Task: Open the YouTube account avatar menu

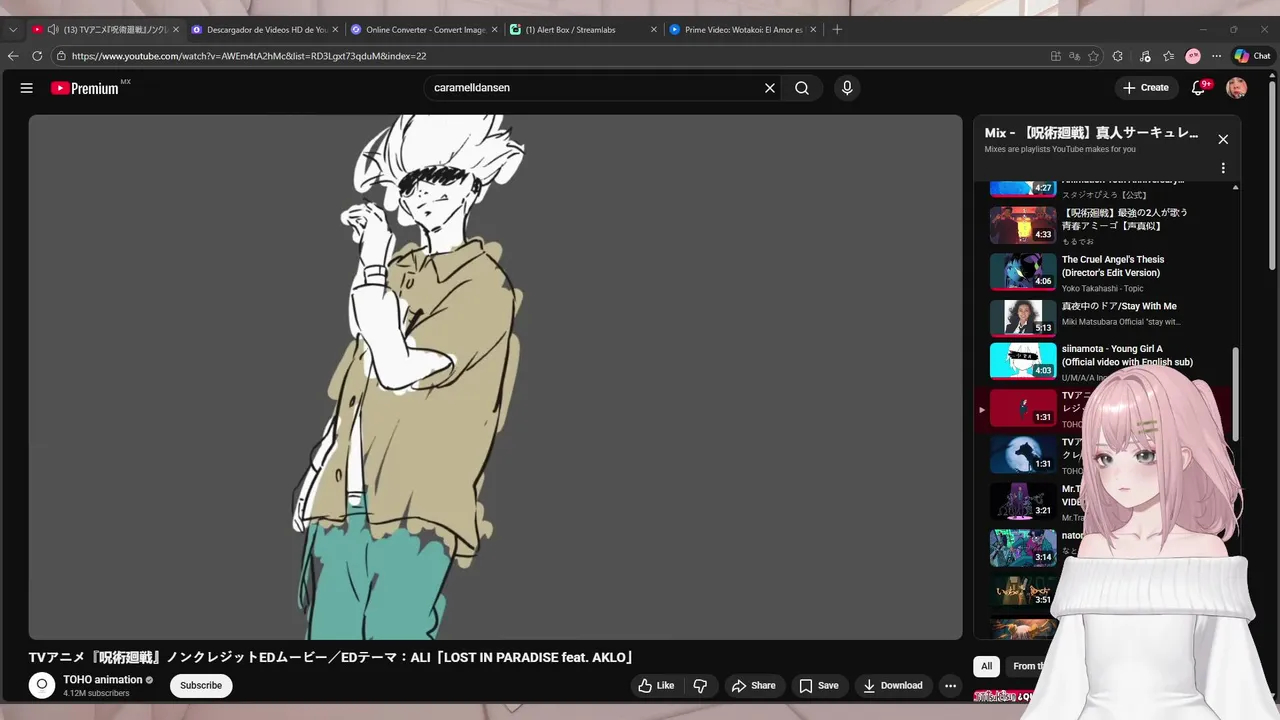Action: click(1237, 88)
